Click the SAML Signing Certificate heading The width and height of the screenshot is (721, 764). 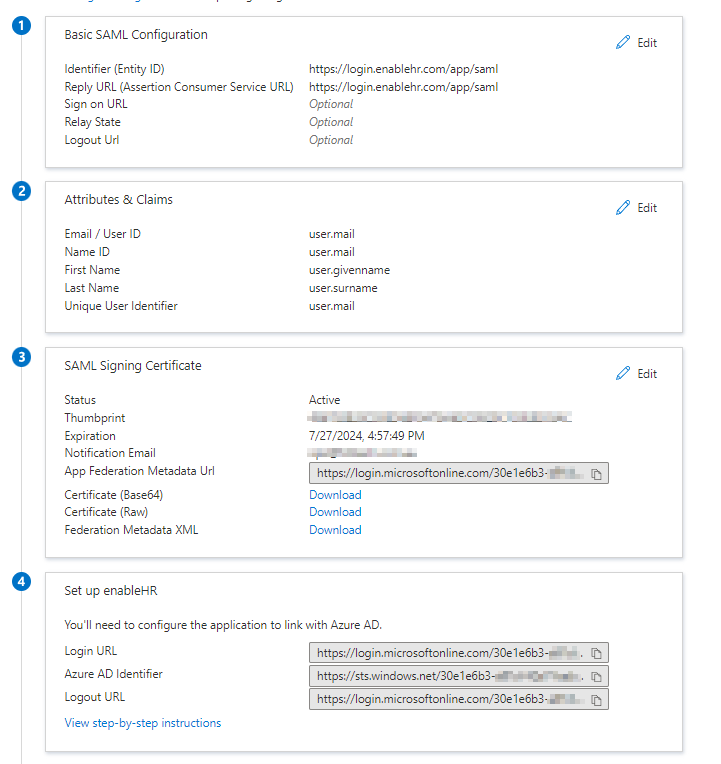pyautogui.click(x=133, y=366)
